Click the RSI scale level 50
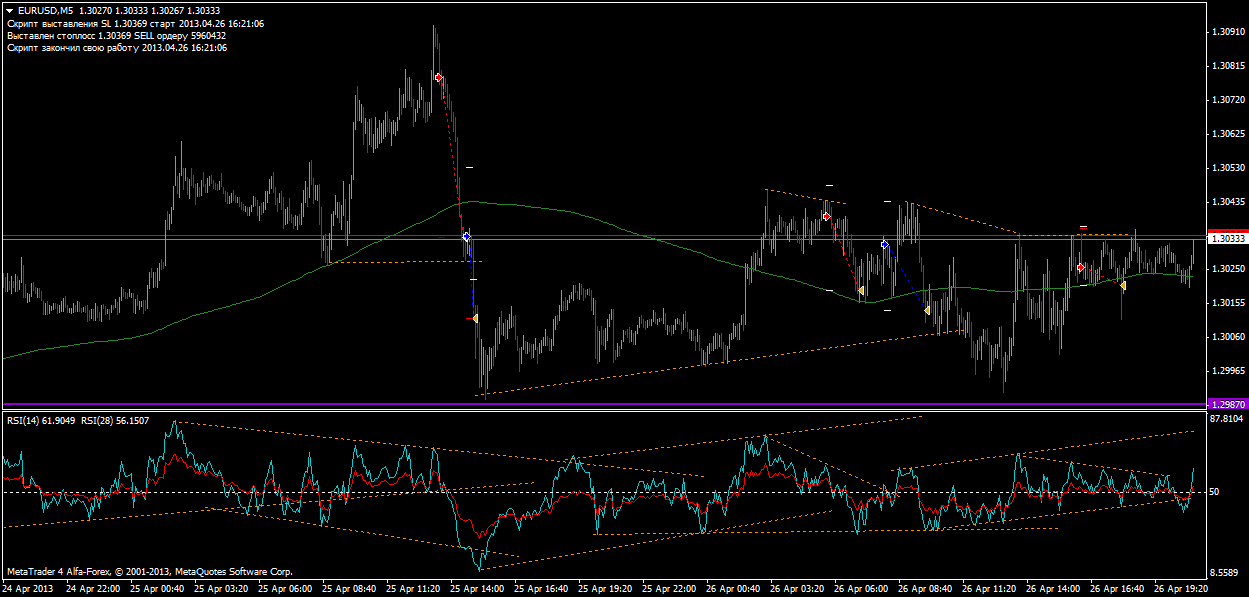Viewport: 1249px width, 597px height. (1215, 492)
